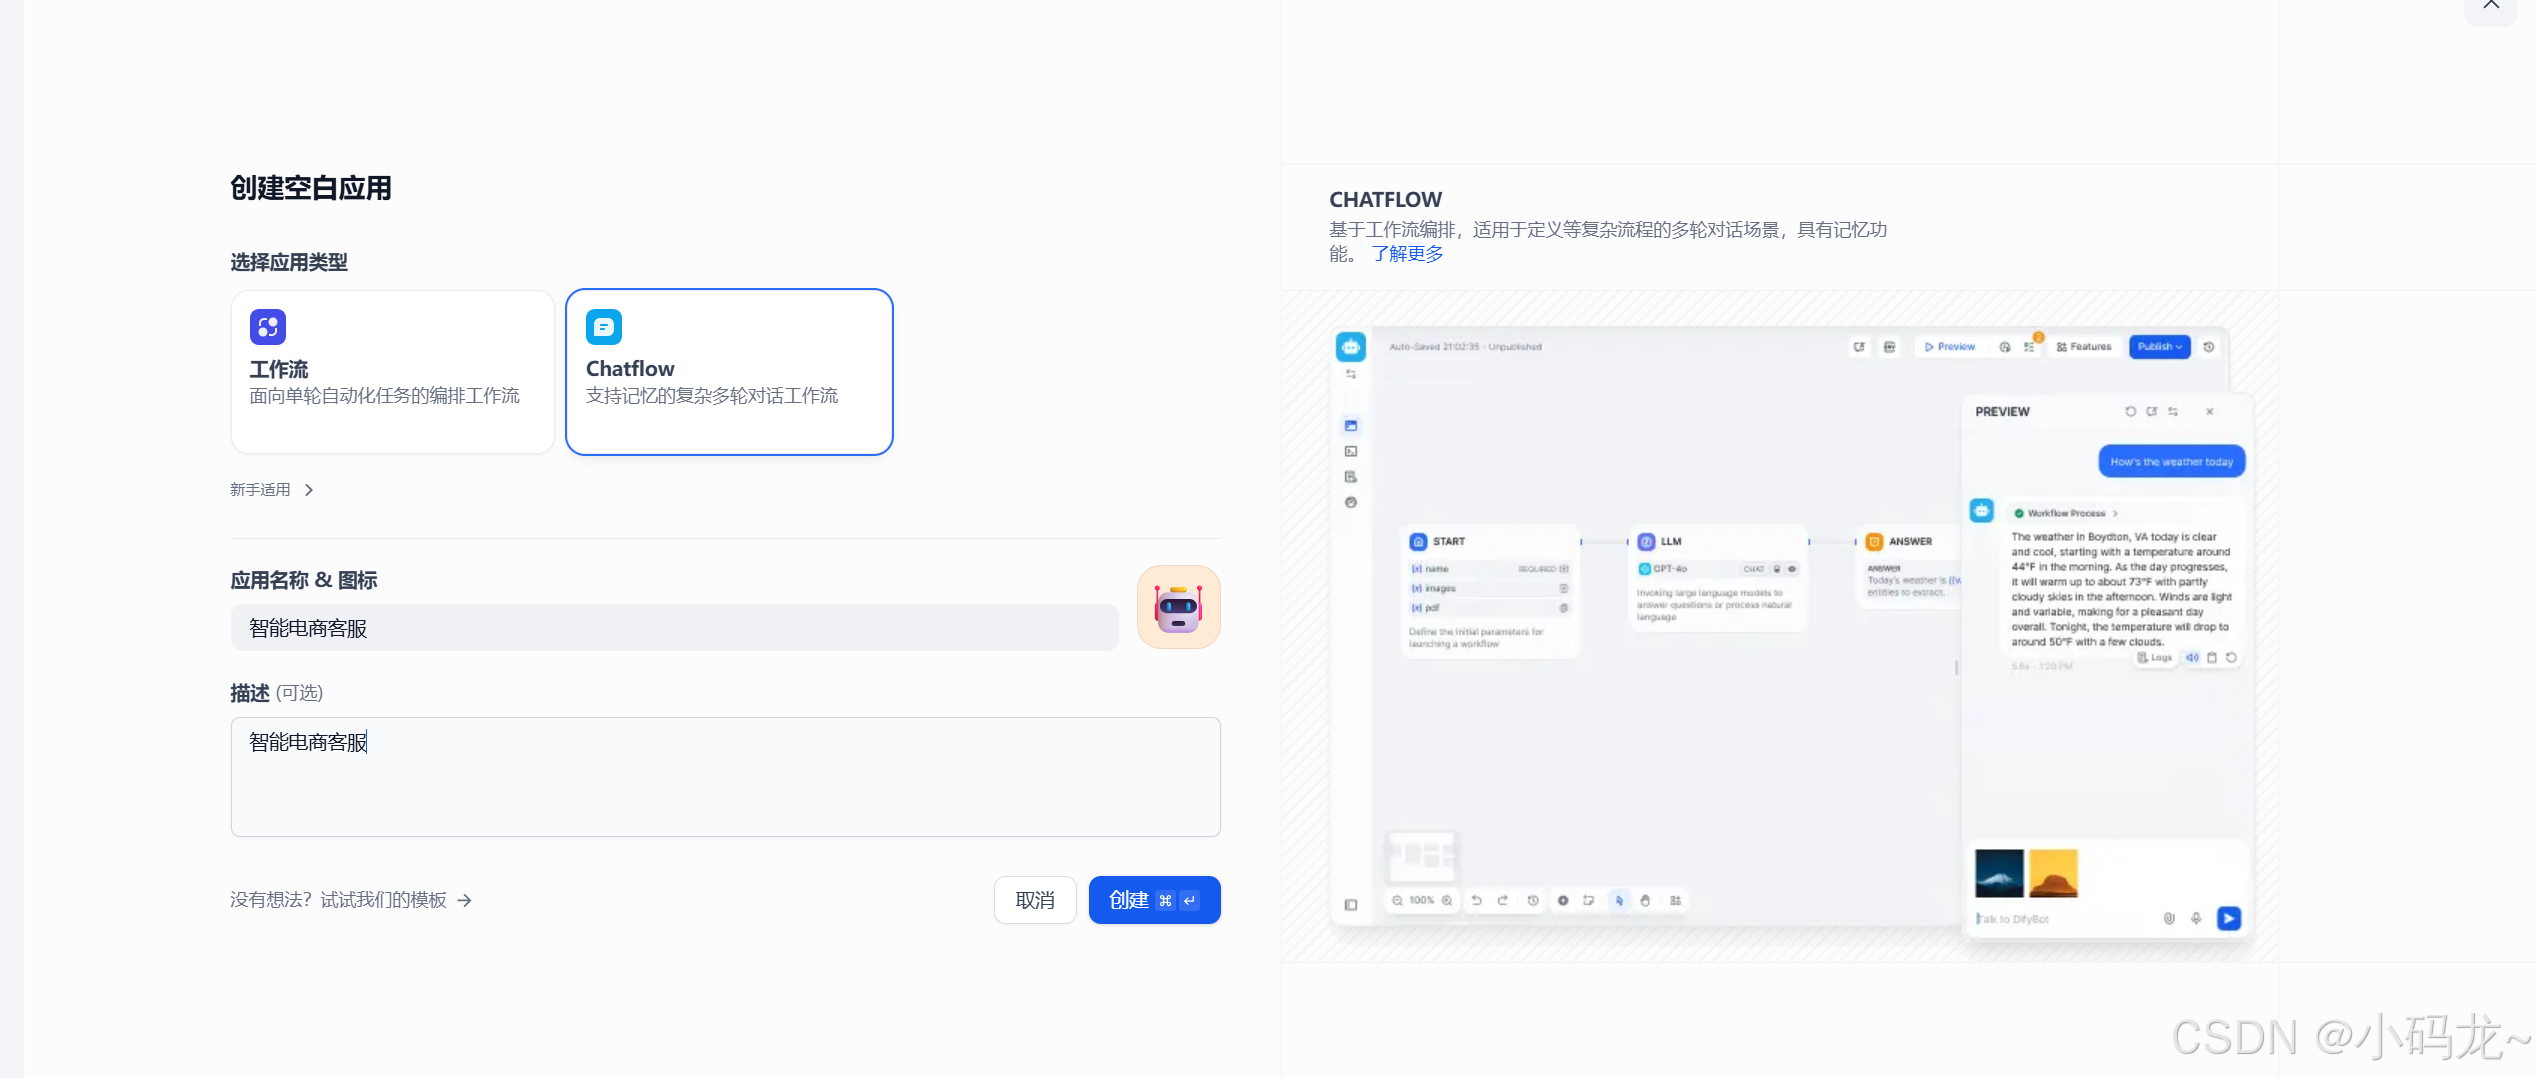
Task: Open 没有想法？试试我们的模板 link
Action: [351, 900]
